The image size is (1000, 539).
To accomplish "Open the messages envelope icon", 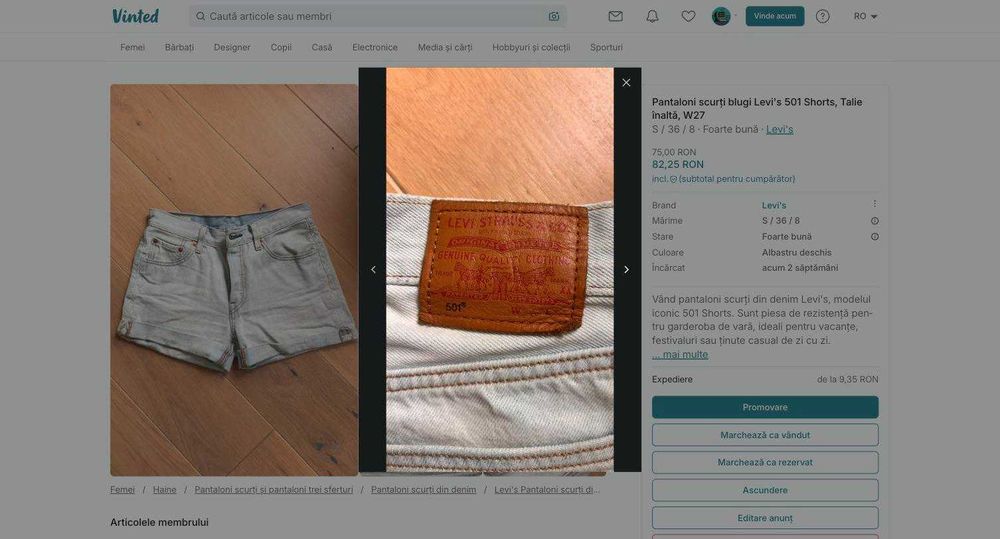I will point(615,17).
